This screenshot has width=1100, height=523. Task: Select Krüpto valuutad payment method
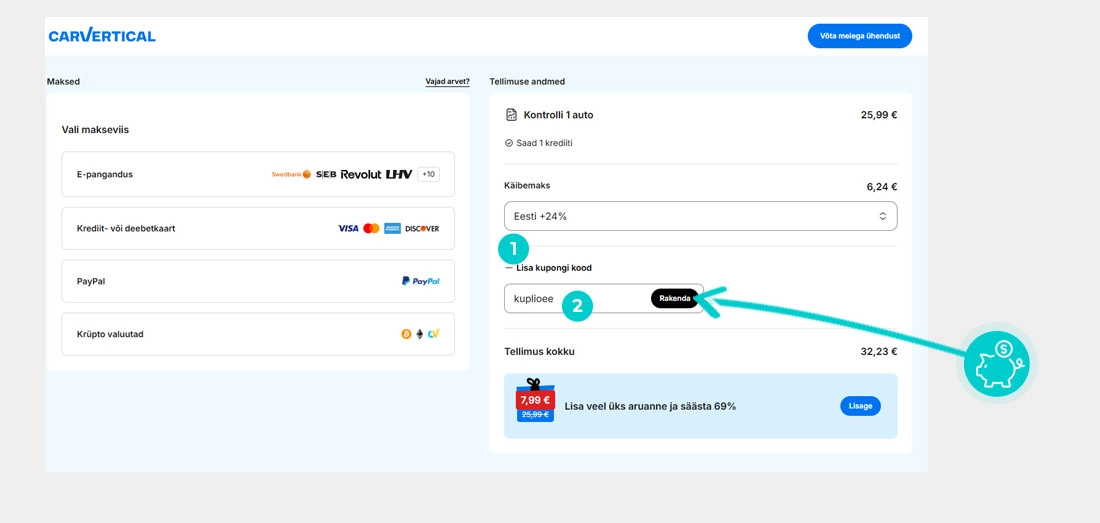tap(258, 334)
